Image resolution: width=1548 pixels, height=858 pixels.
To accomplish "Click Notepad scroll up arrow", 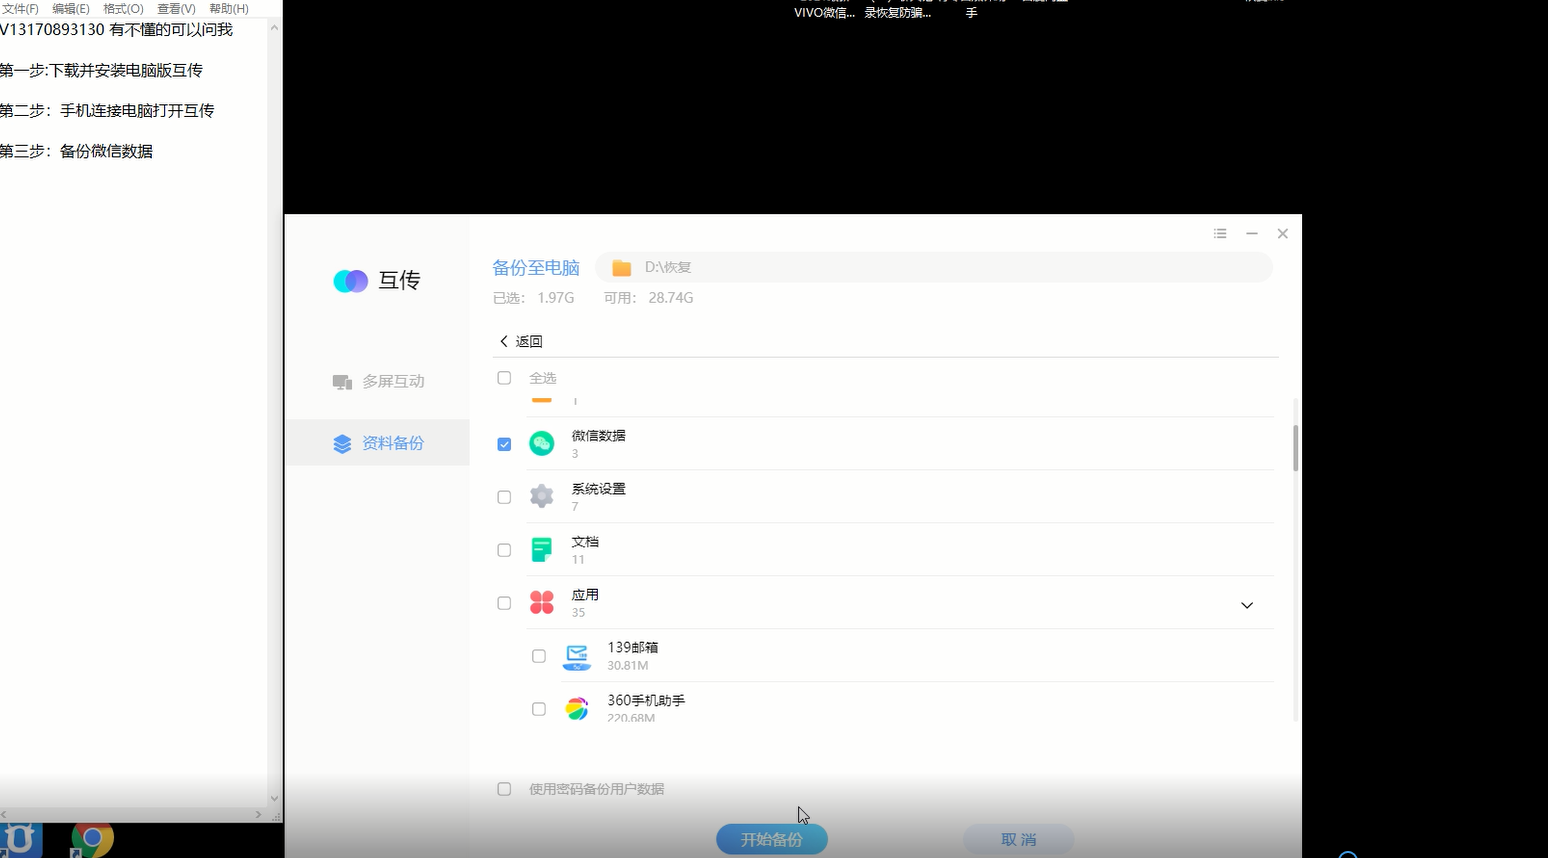I will 274,27.
